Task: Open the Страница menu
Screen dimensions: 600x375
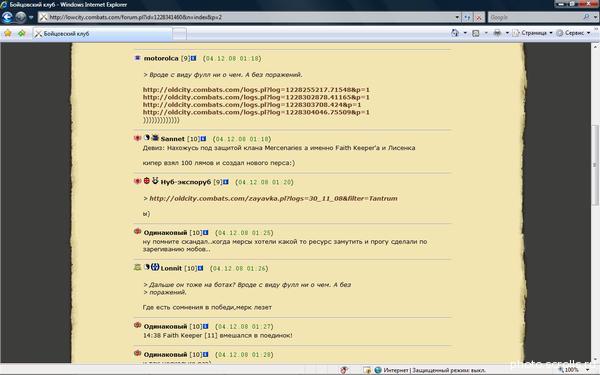Action: click(532, 33)
